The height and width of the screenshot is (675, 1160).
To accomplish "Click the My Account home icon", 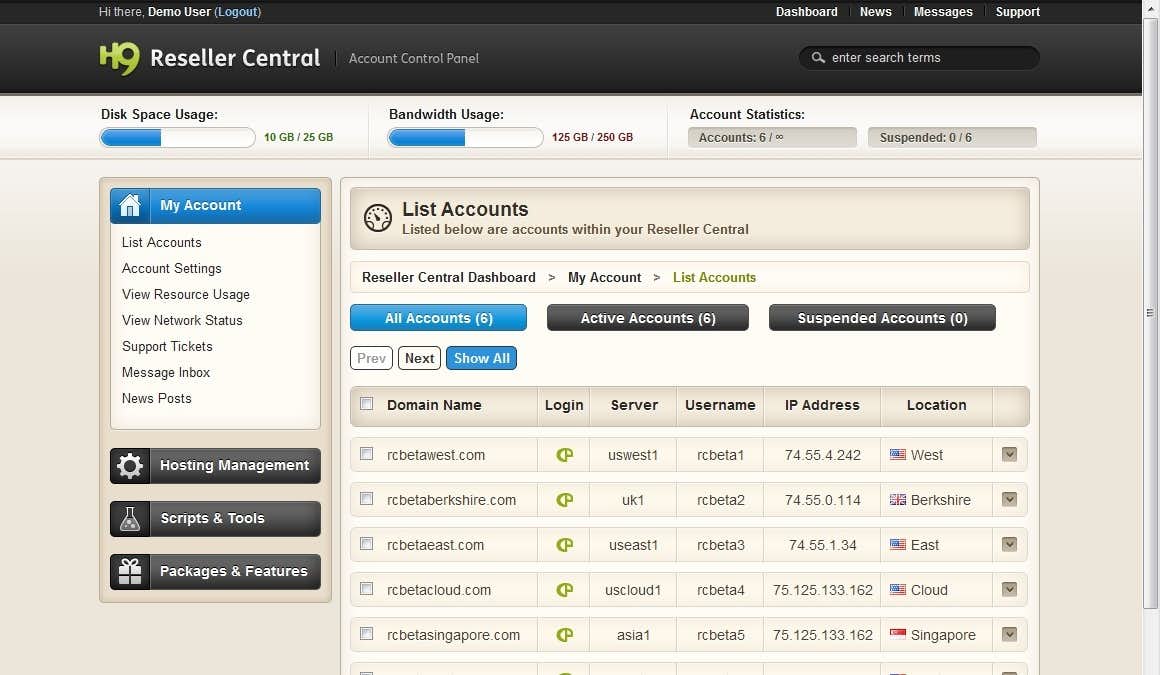I will (x=130, y=206).
